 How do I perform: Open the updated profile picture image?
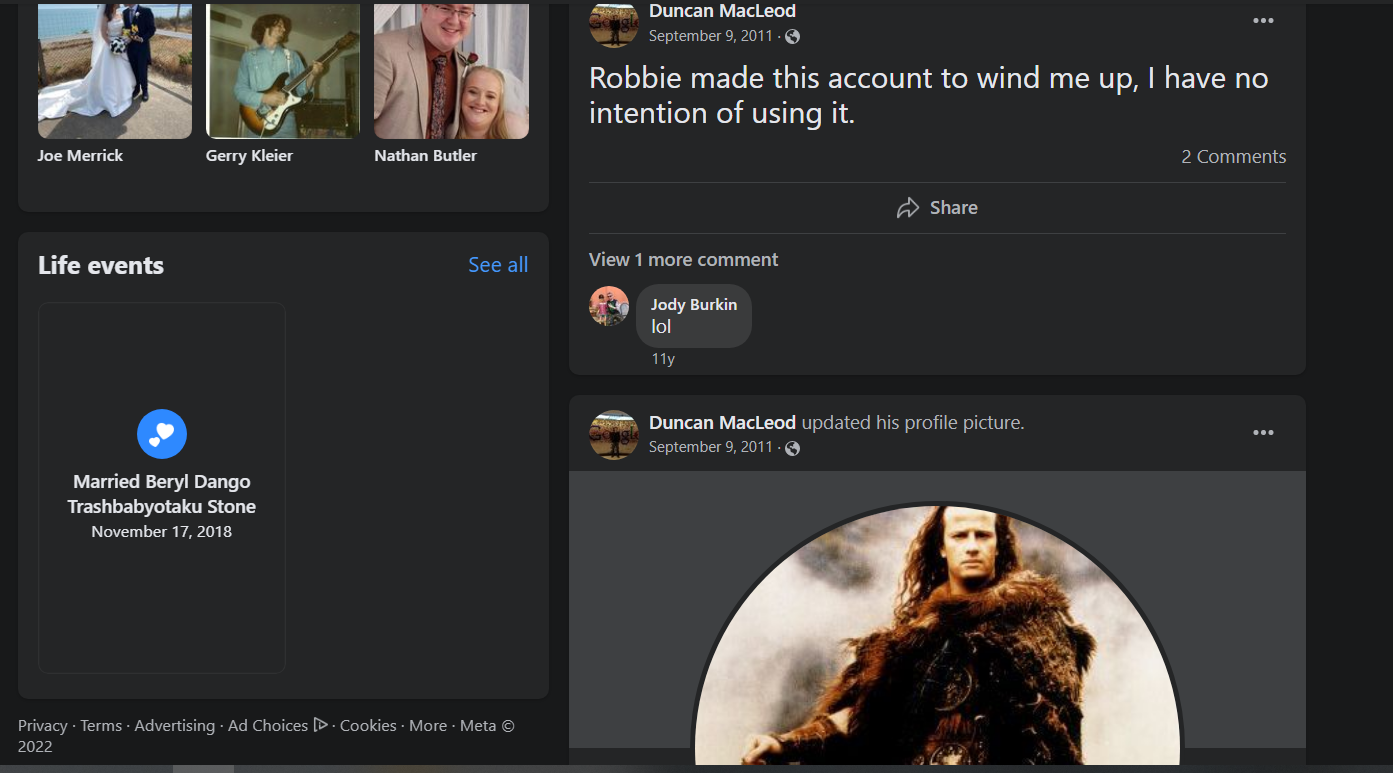point(937,635)
